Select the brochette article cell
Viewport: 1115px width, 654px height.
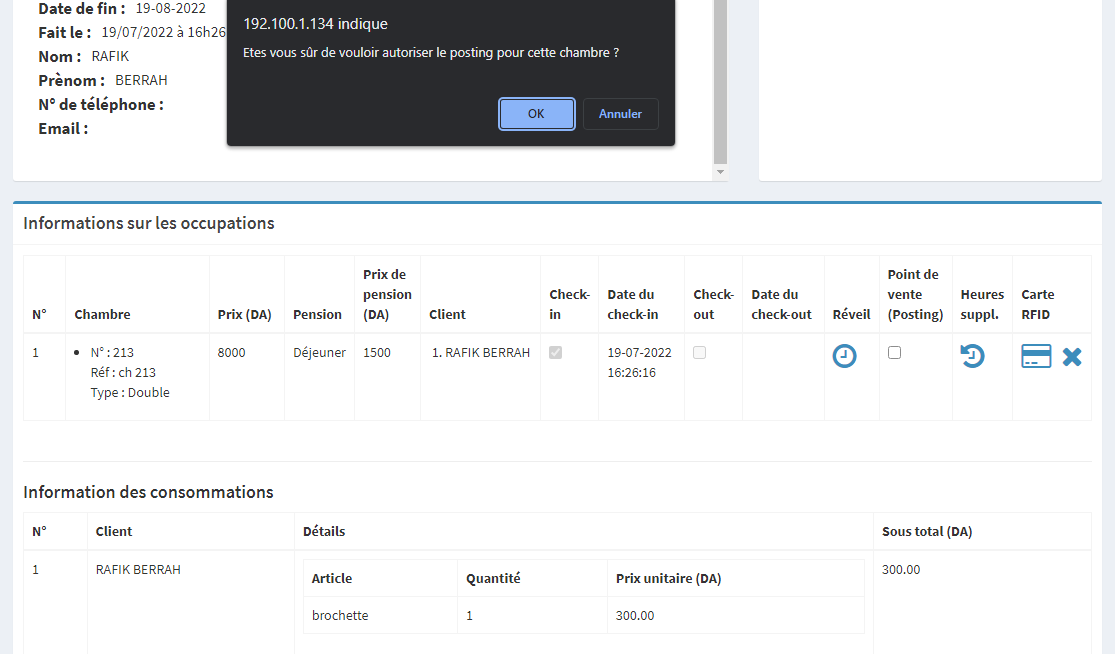tap(340, 615)
